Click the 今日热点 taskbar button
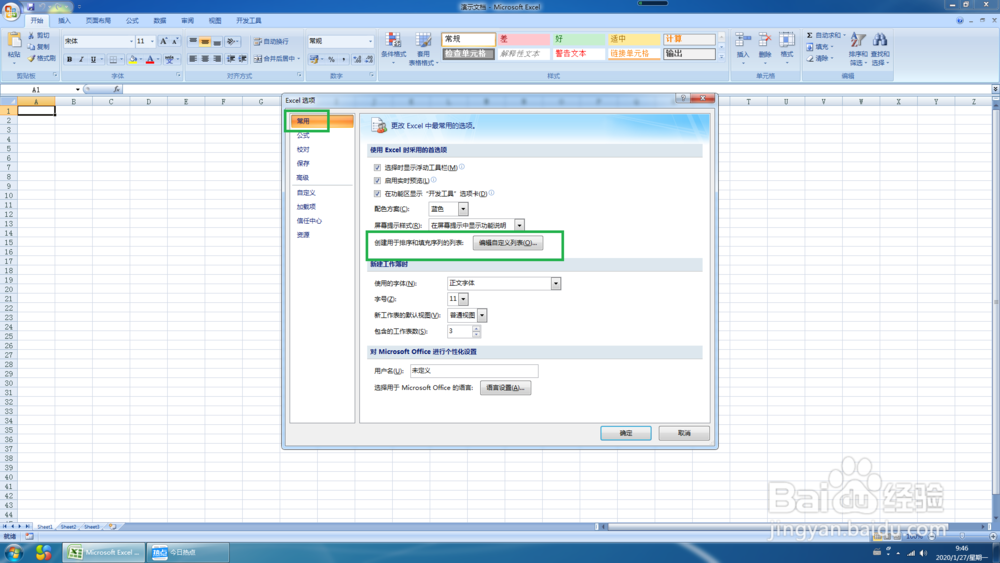This screenshot has width=1000, height=563. click(188, 552)
